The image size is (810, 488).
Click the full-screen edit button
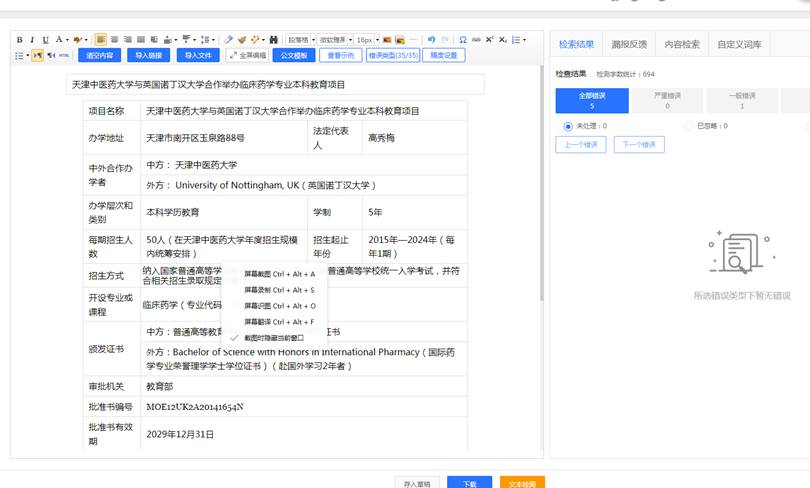247,55
